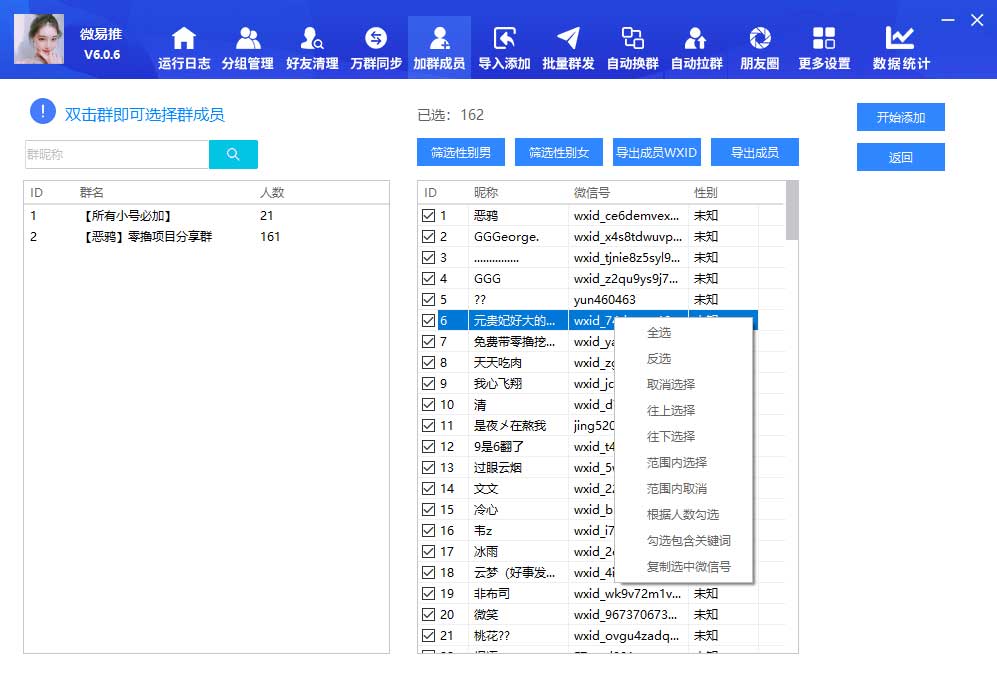Open the 运行日志 home icon
The image size is (997, 700).
(x=184, y=40)
